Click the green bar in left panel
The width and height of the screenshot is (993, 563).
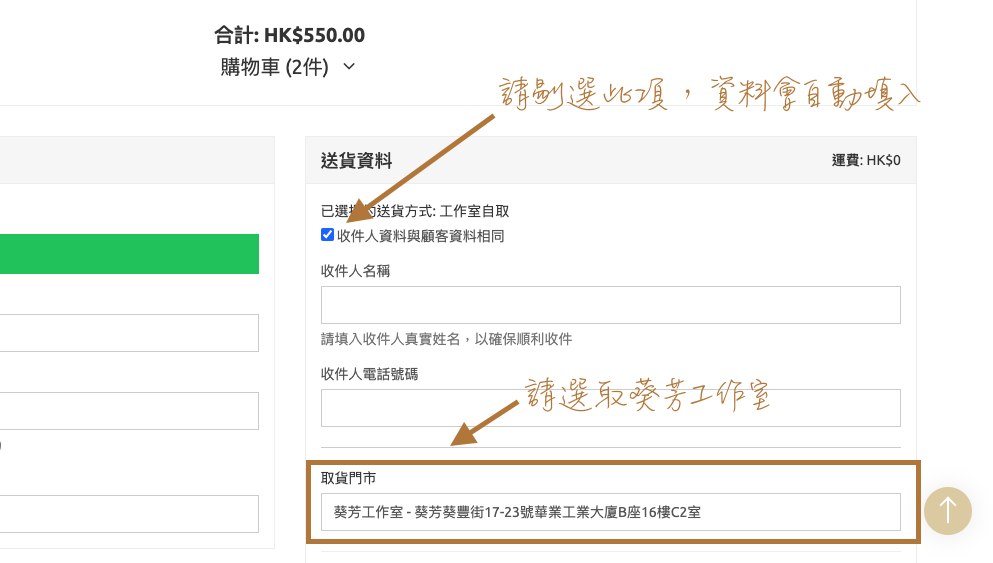point(129,254)
